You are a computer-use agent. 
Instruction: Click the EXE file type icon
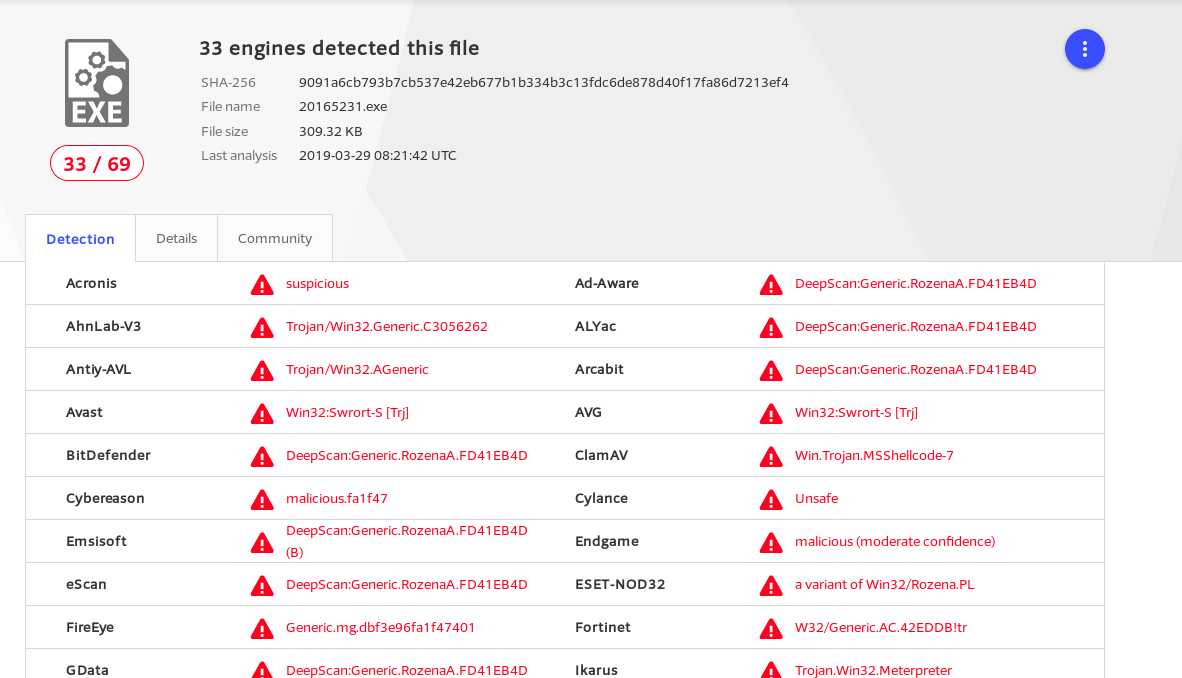point(97,83)
